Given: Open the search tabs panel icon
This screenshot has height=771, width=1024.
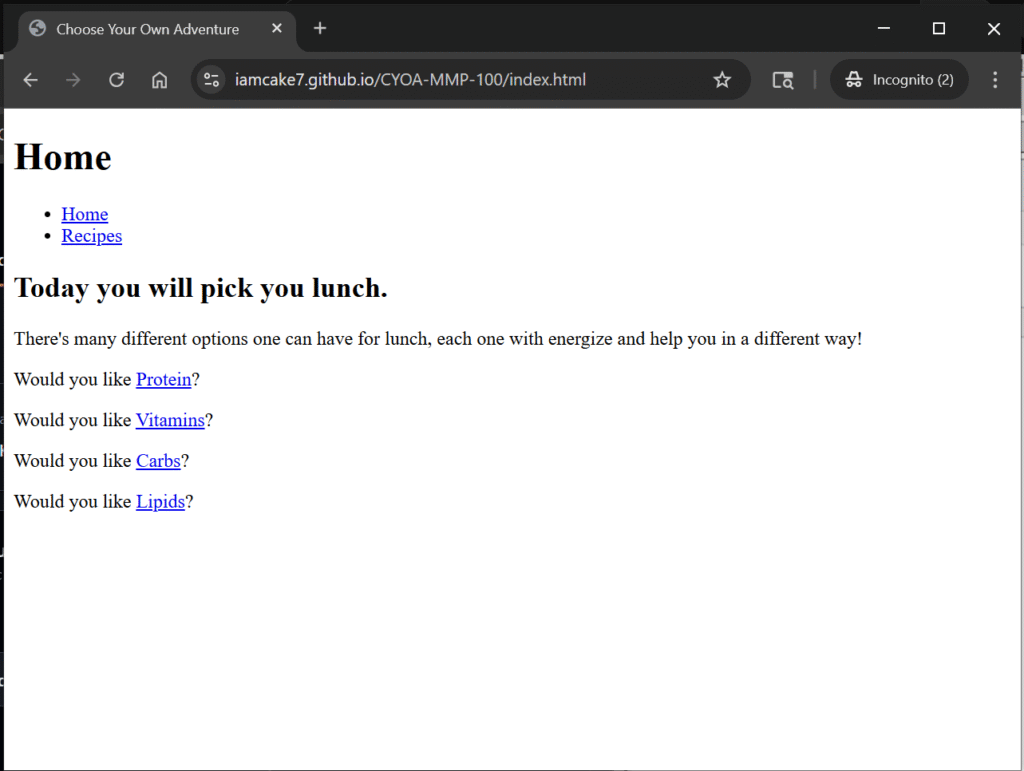Looking at the screenshot, I should 782,80.
